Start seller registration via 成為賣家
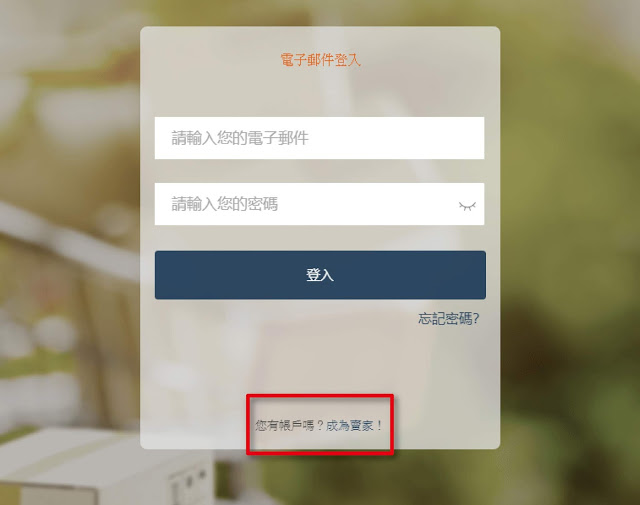640x505 pixels. click(355, 425)
